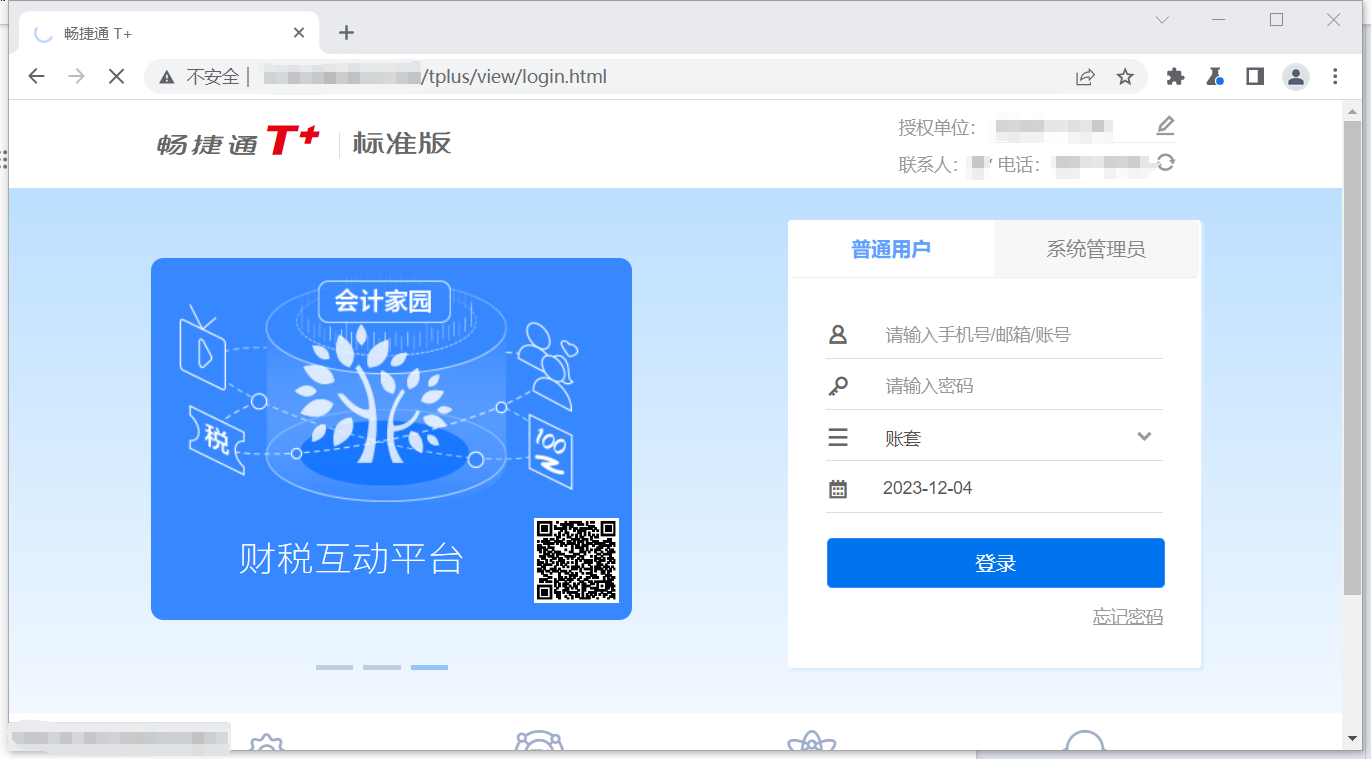Screen dimensions: 1371x759
Task: Click the 联系人 label
Action: coord(930,165)
